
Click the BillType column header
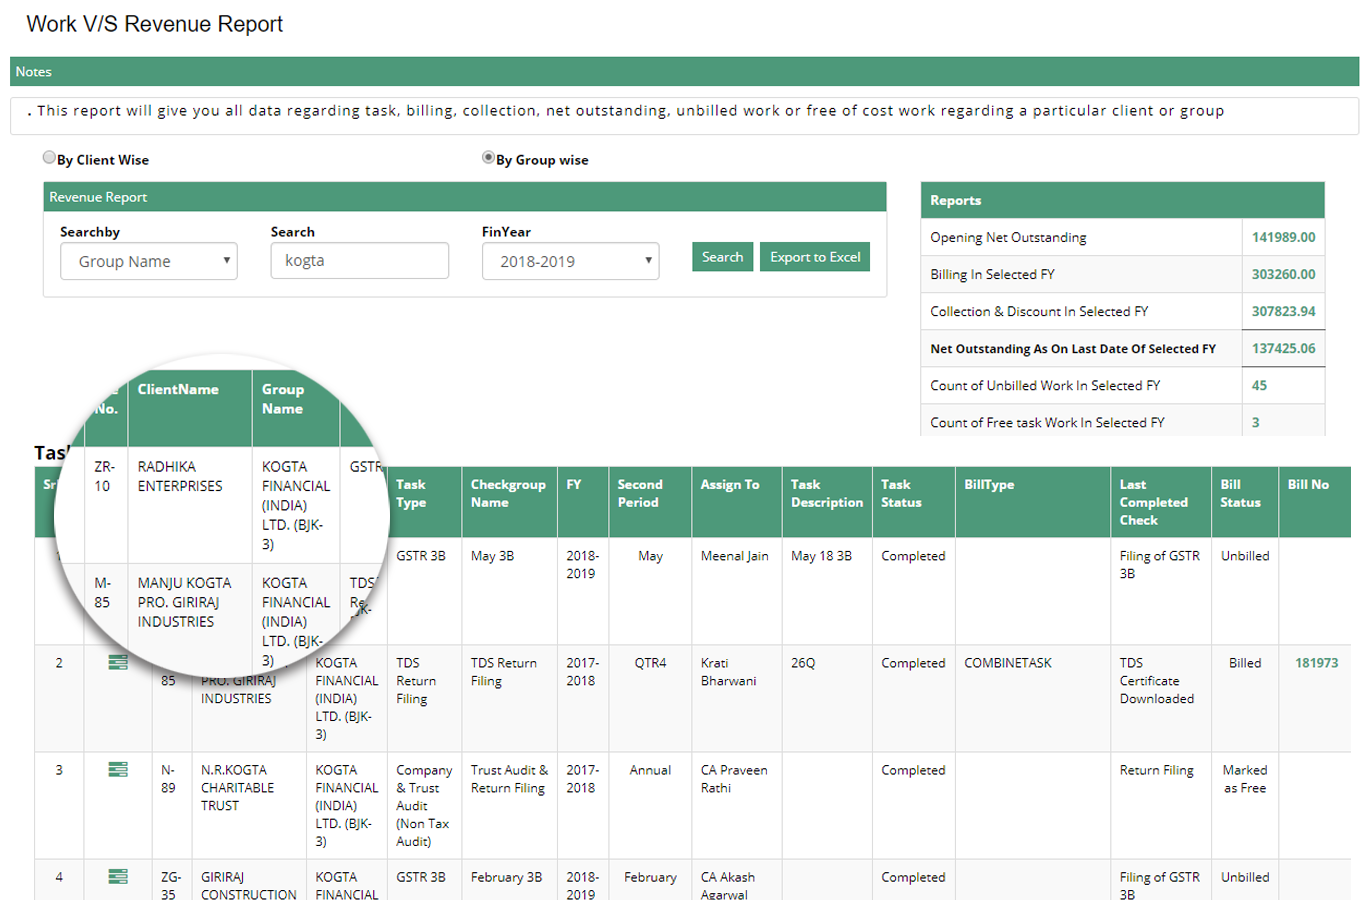coord(1033,502)
